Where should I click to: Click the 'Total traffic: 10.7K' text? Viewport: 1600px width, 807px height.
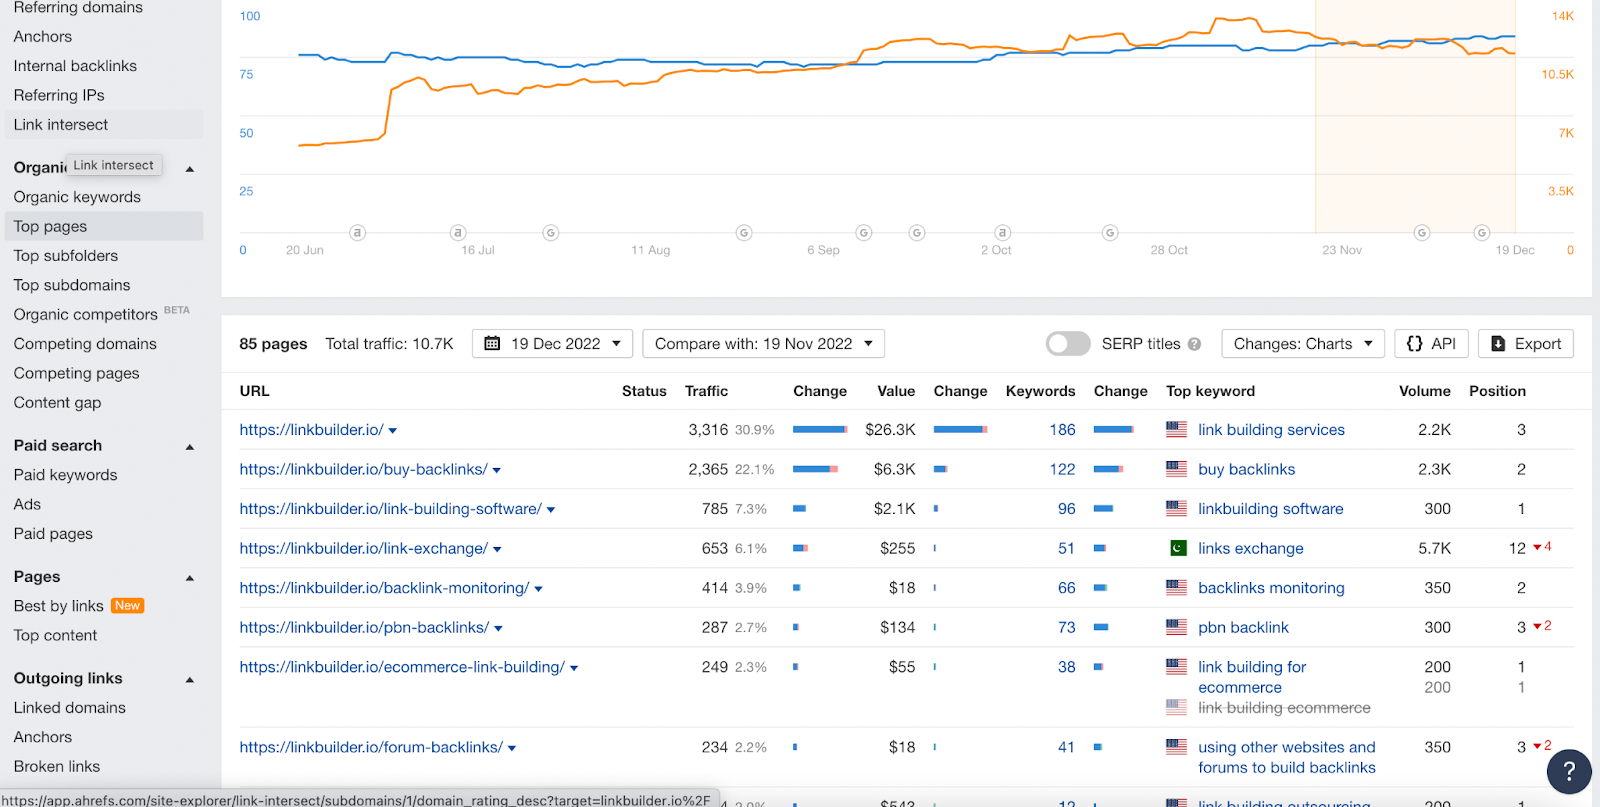(x=389, y=344)
